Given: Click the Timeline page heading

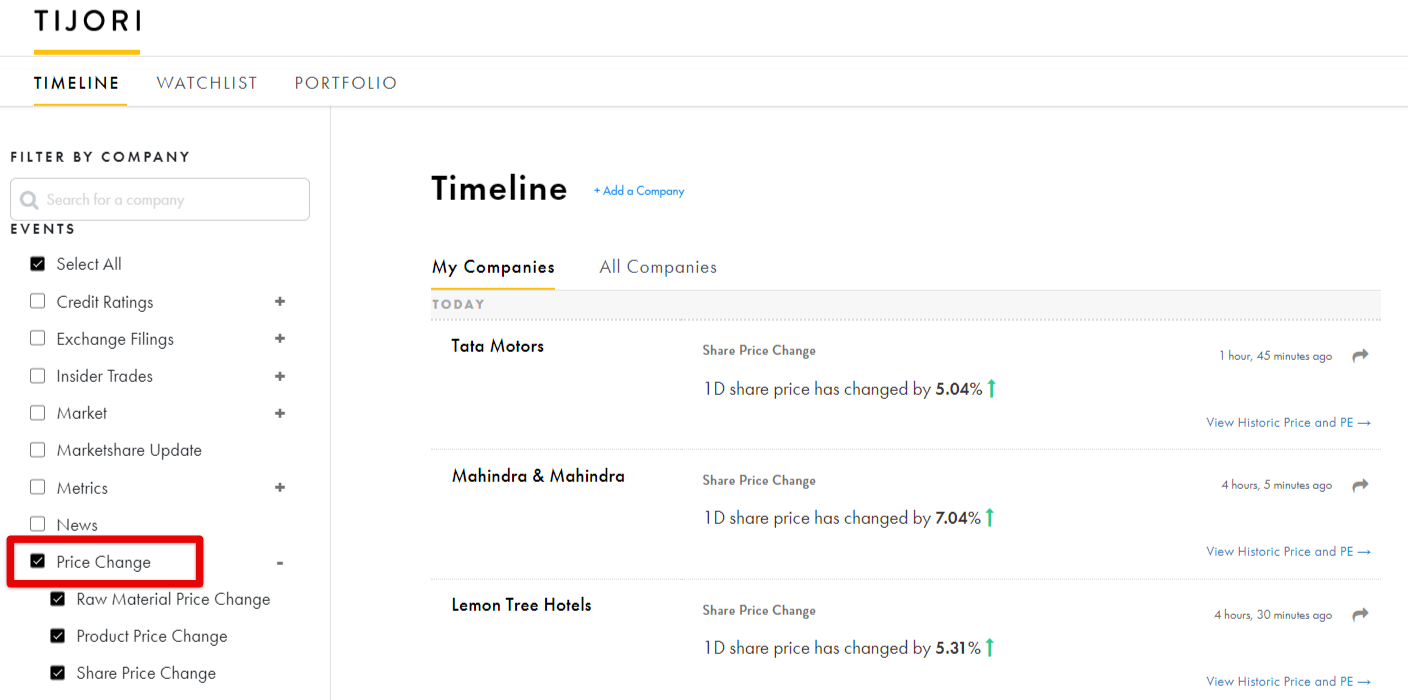Looking at the screenshot, I should point(499,189).
